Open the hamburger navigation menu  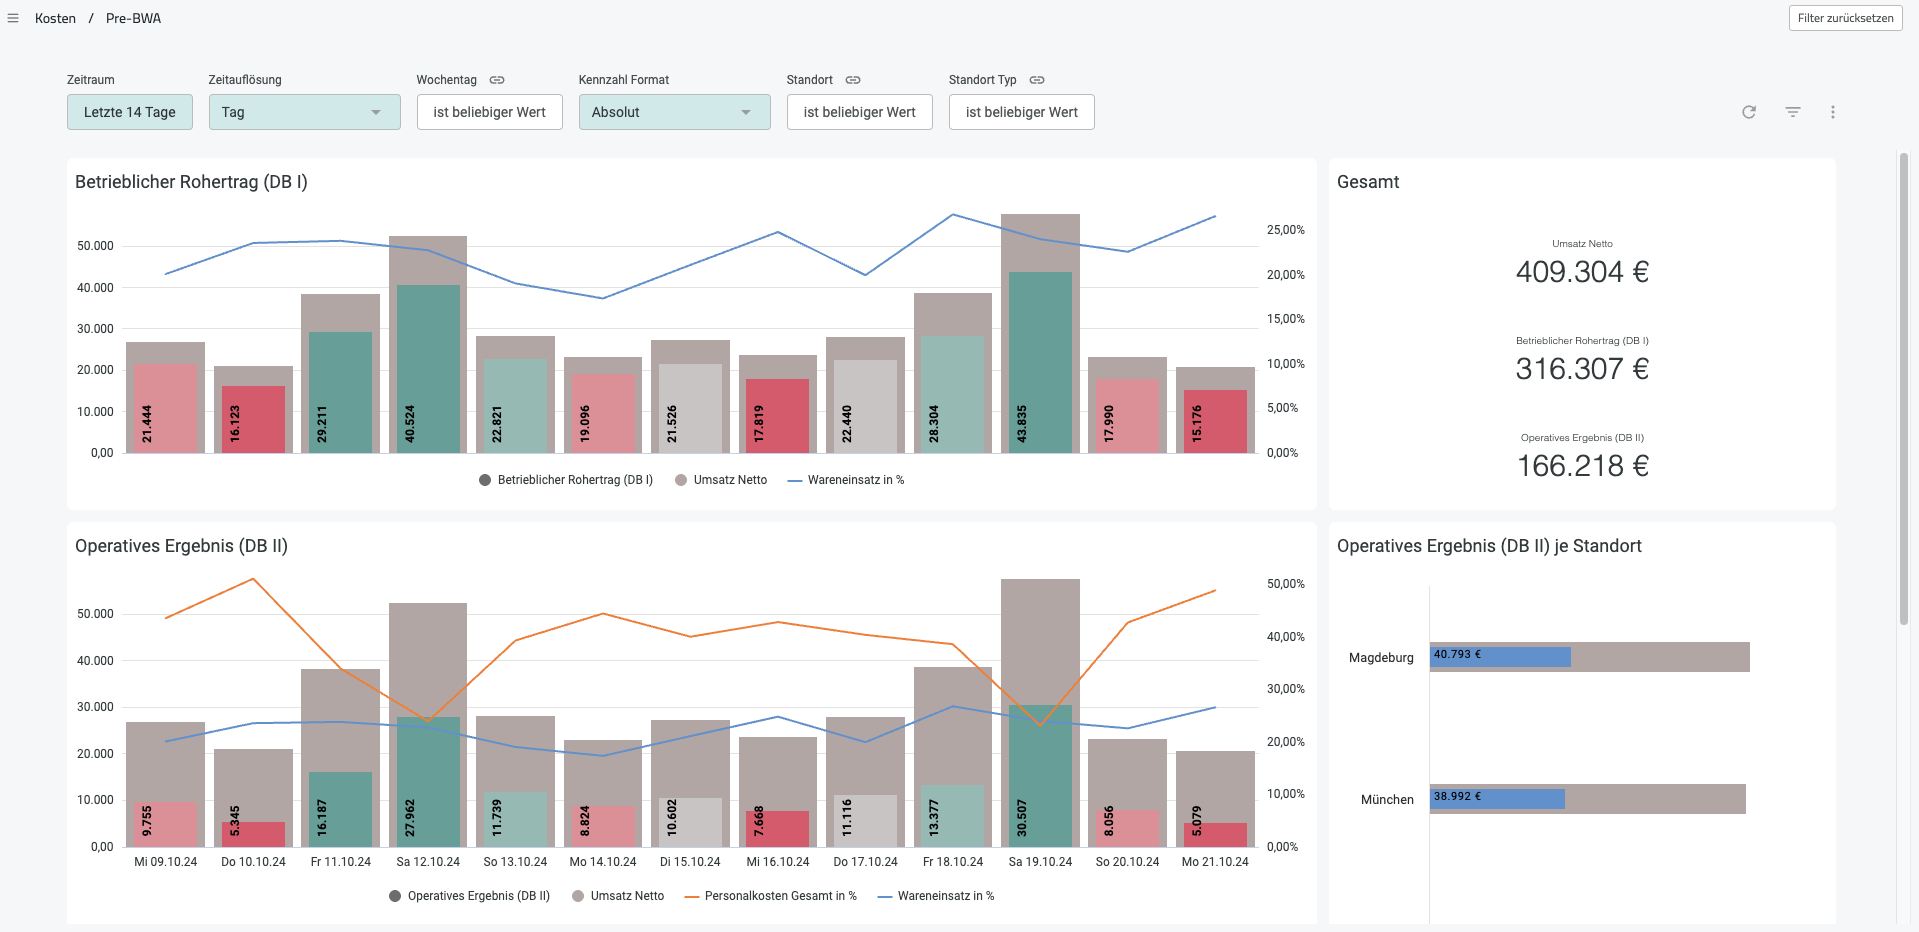pos(13,18)
